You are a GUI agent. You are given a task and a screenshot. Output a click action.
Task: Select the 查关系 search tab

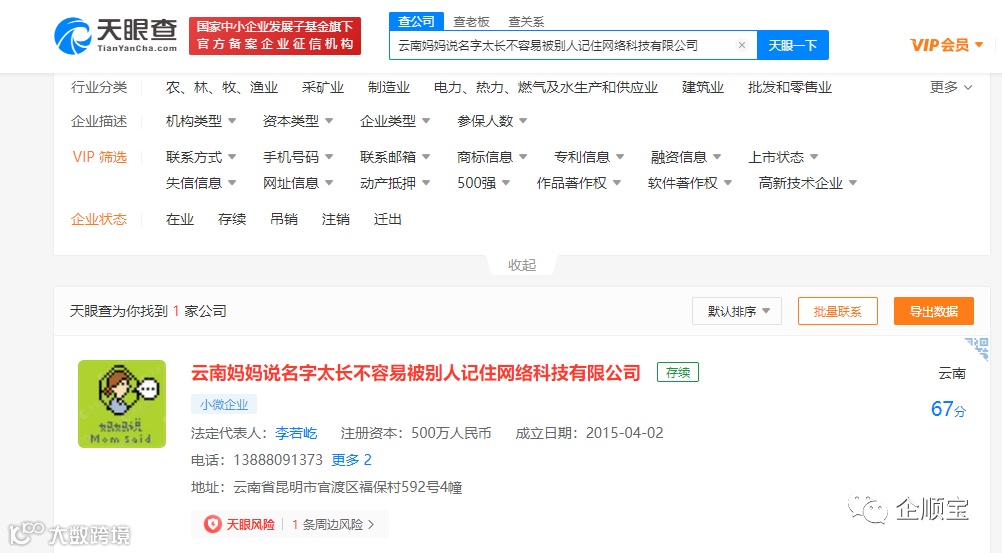coord(526,22)
